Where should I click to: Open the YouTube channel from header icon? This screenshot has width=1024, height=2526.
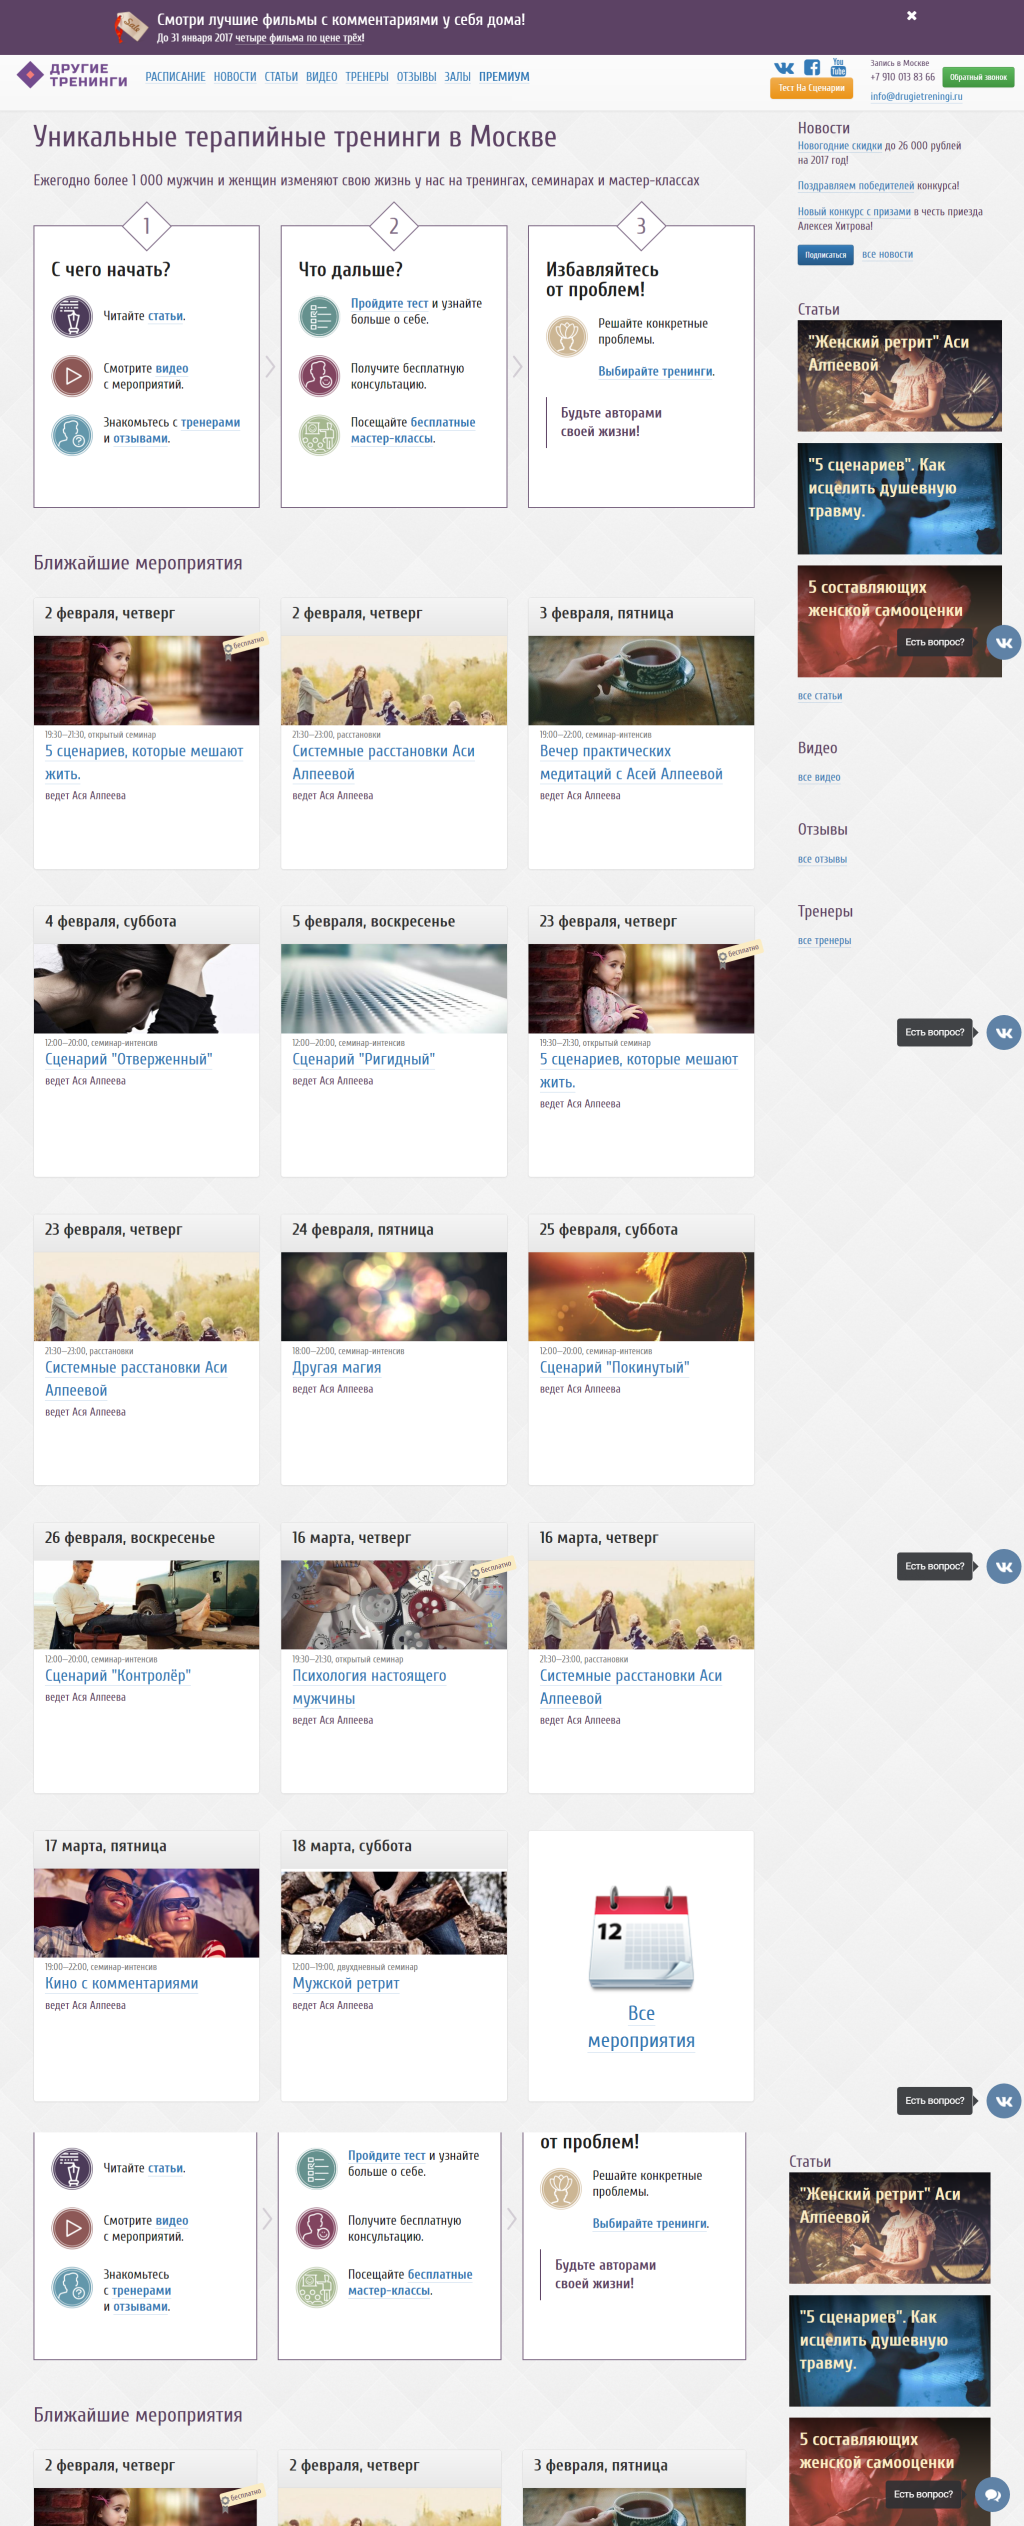point(838,67)
